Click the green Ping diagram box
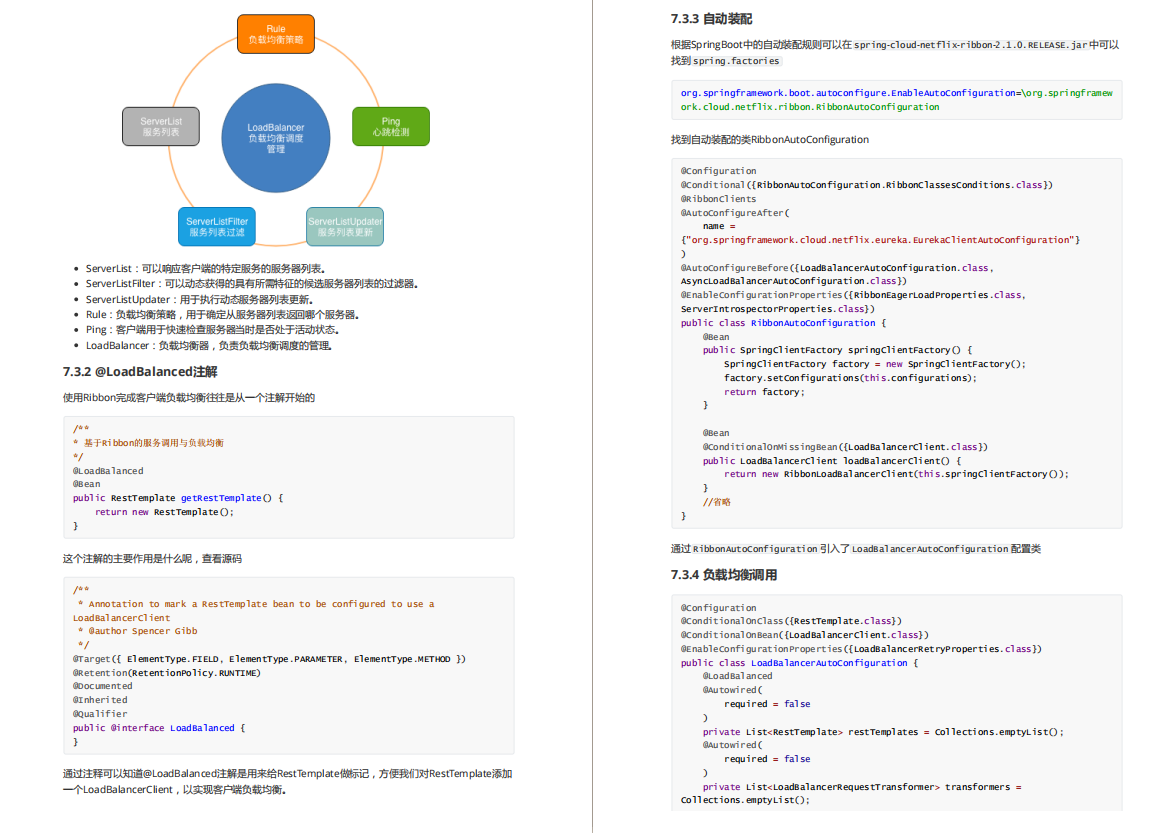The width and height of the screenshot is (1161, 833). [390, 127]
